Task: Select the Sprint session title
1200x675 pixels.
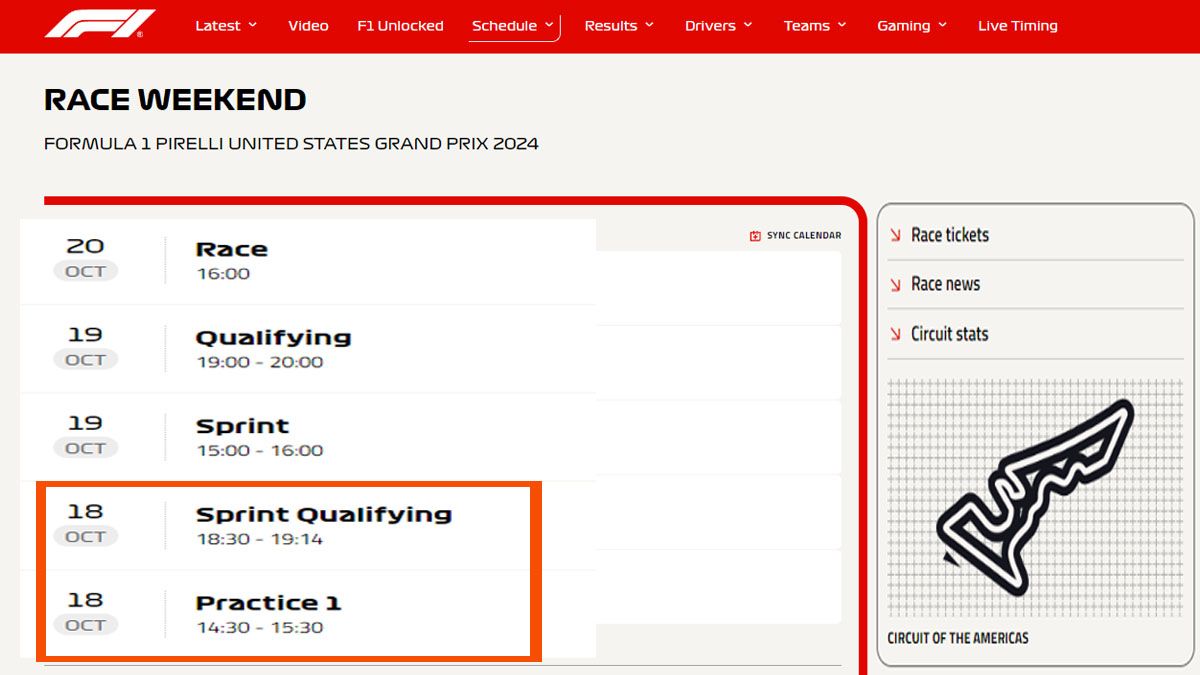Action: tap(242, 427)
